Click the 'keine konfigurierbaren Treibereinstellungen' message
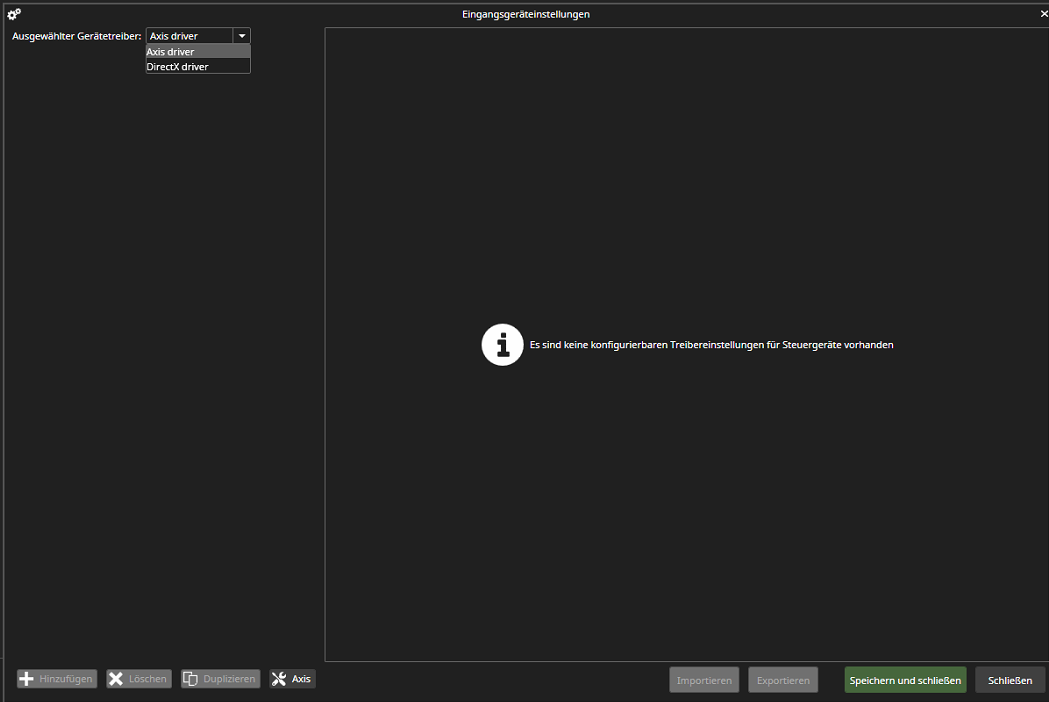Viewport: 1049px width, 702px height. click(712, 345)
